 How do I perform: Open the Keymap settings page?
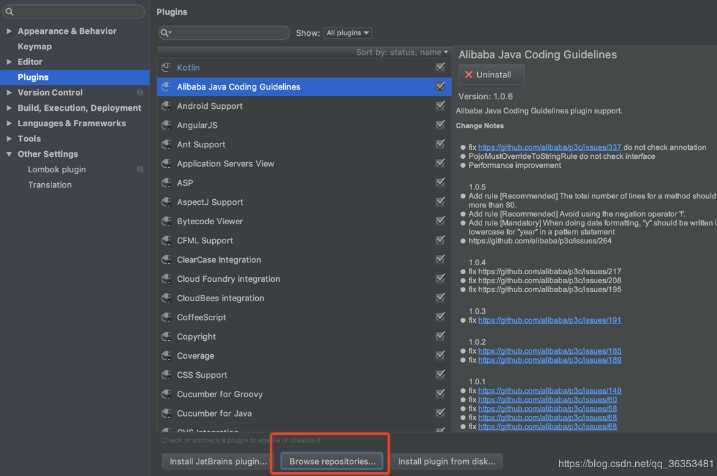(x=35, y=46)
